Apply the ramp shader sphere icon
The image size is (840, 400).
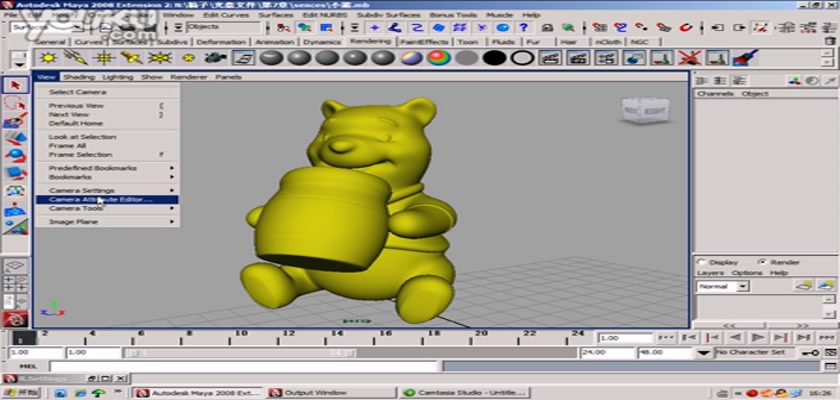tap(411, 57)
